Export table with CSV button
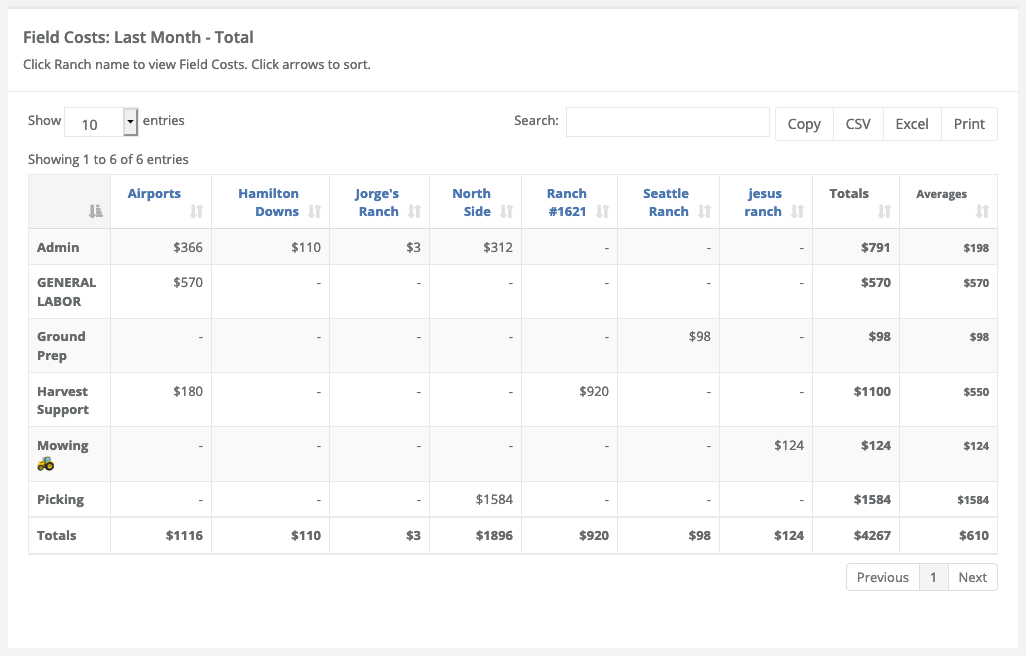This screenshot has height=656, width=1026. click(858, 124)
